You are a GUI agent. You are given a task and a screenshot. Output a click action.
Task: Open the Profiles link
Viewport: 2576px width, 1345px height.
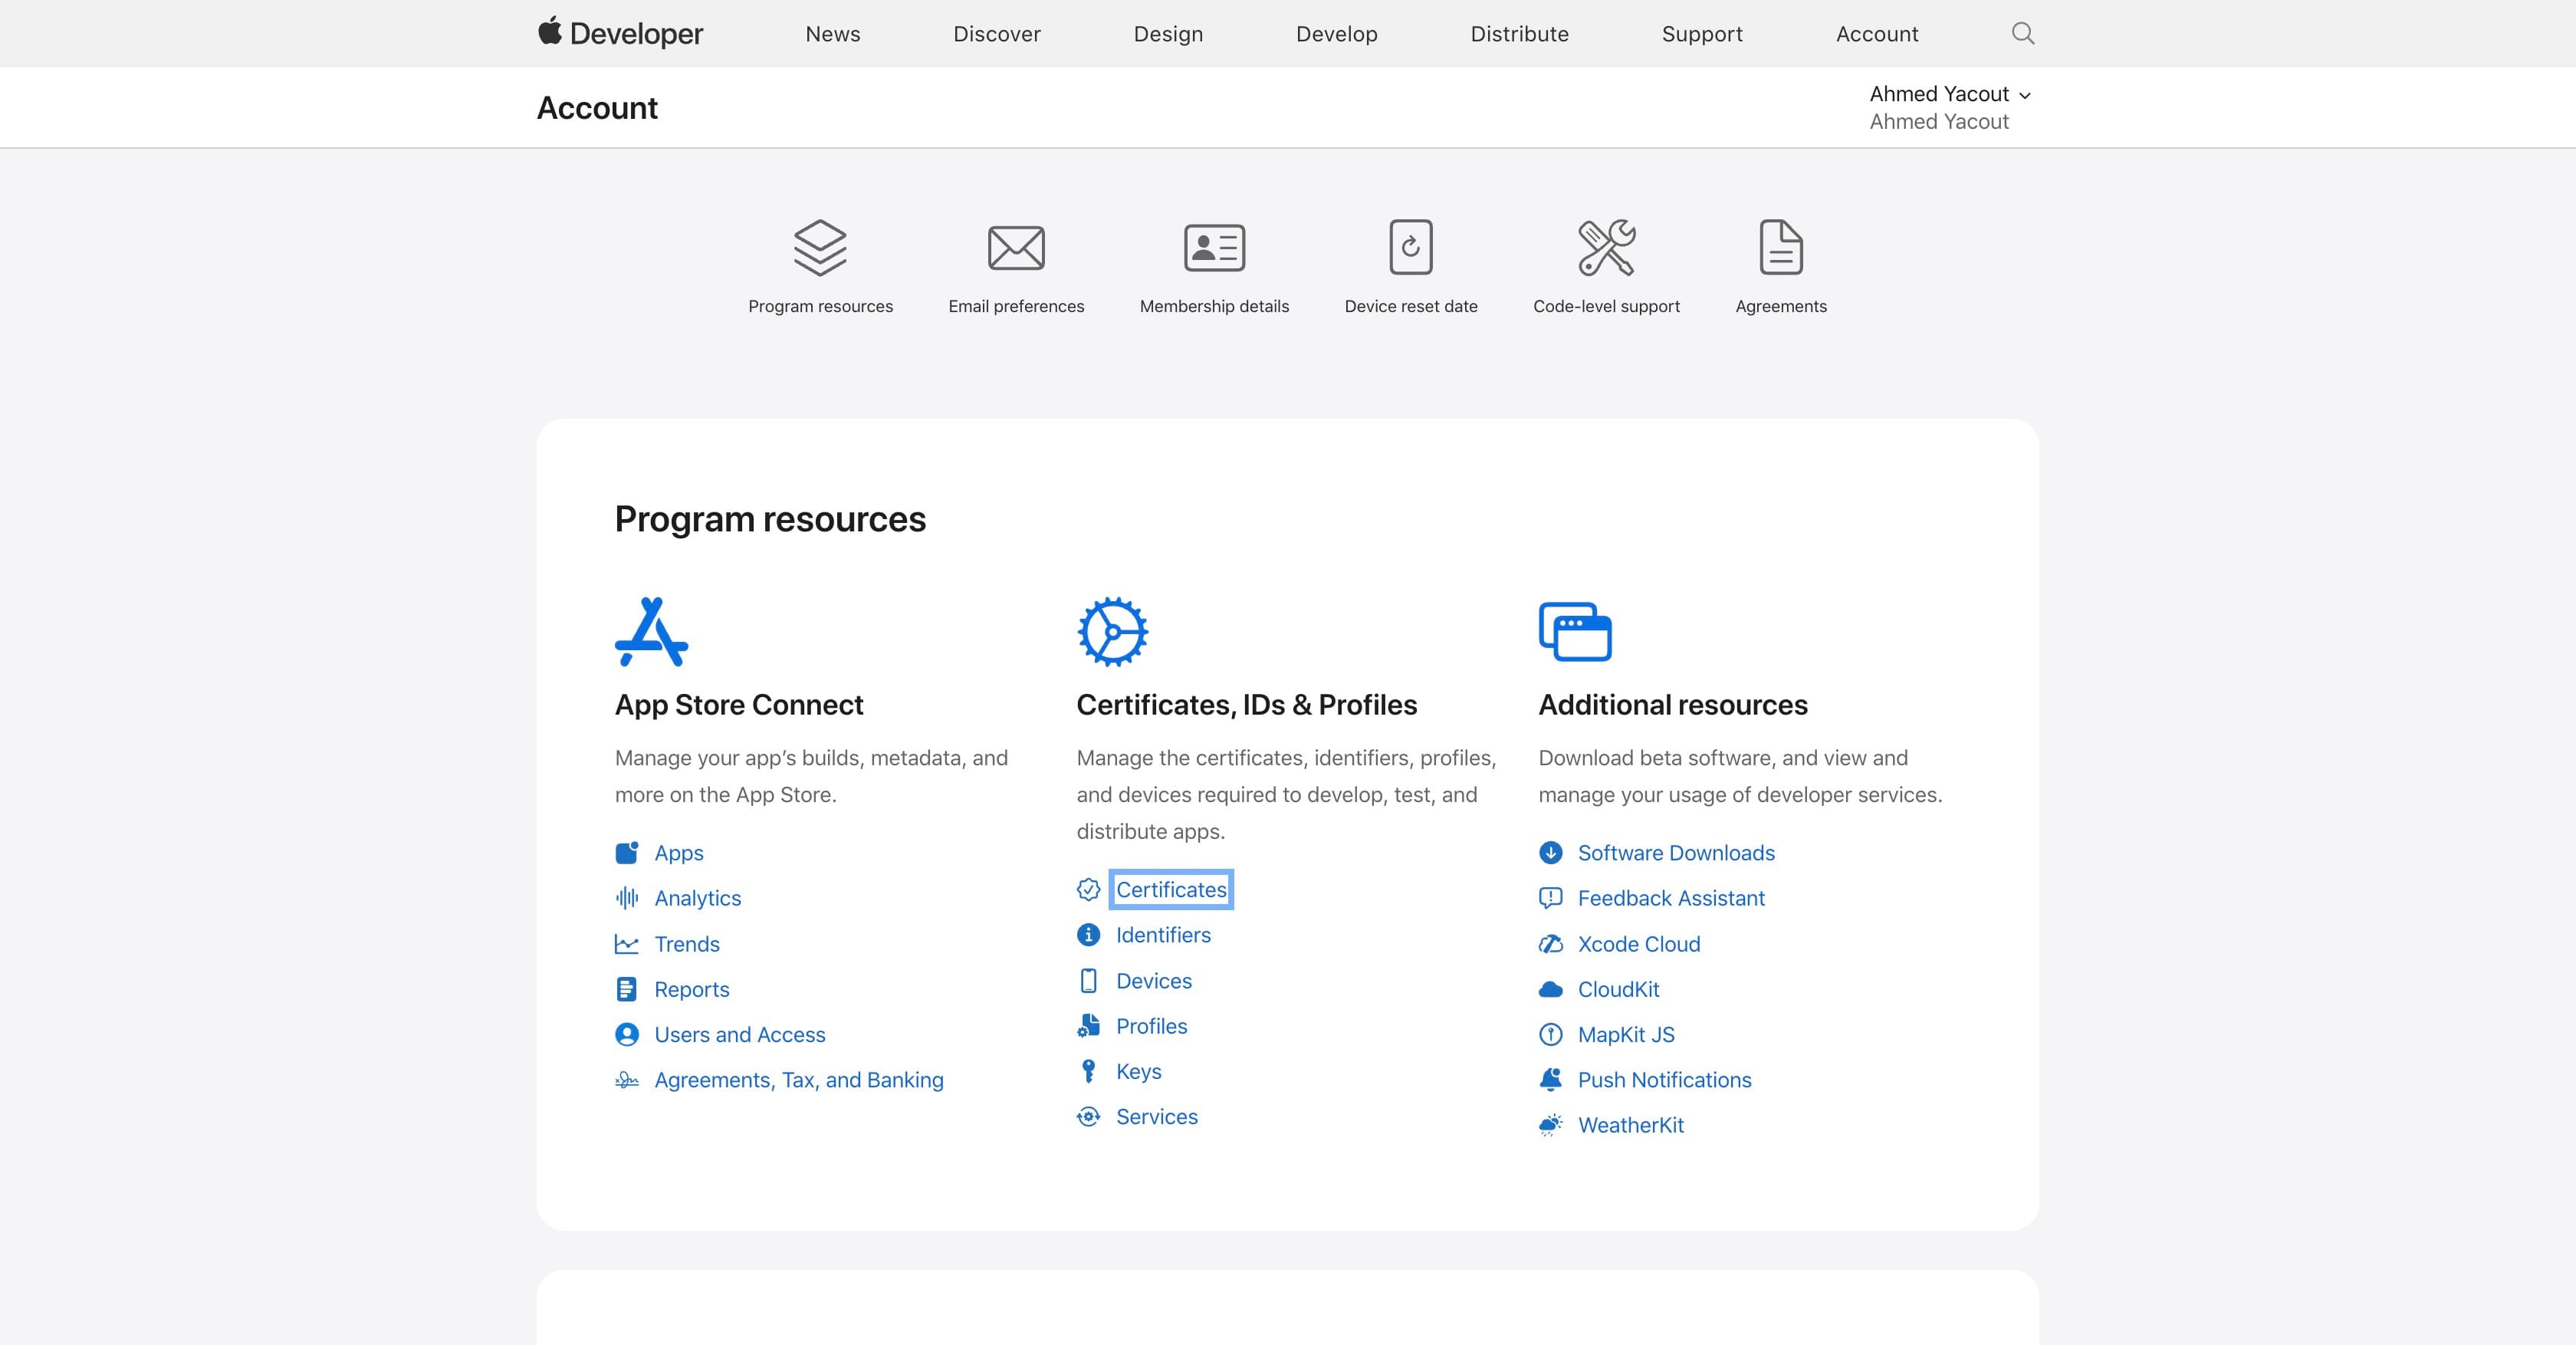coord(1151,1026)
